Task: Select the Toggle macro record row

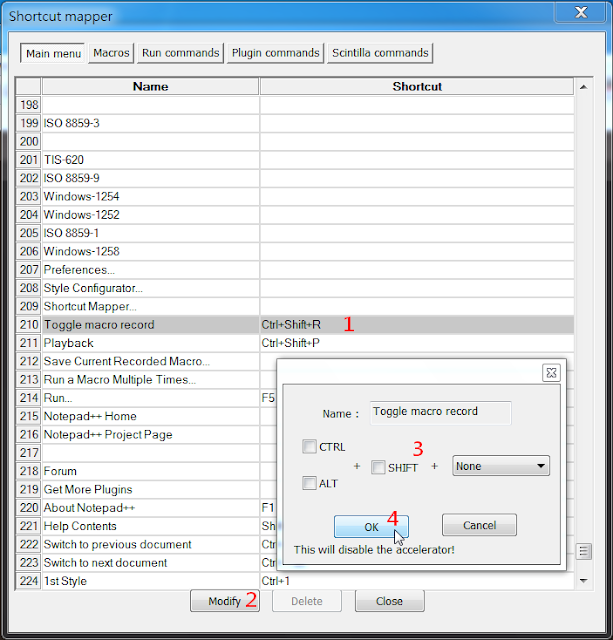Action: pyautogui.click(x=295, y=324)
